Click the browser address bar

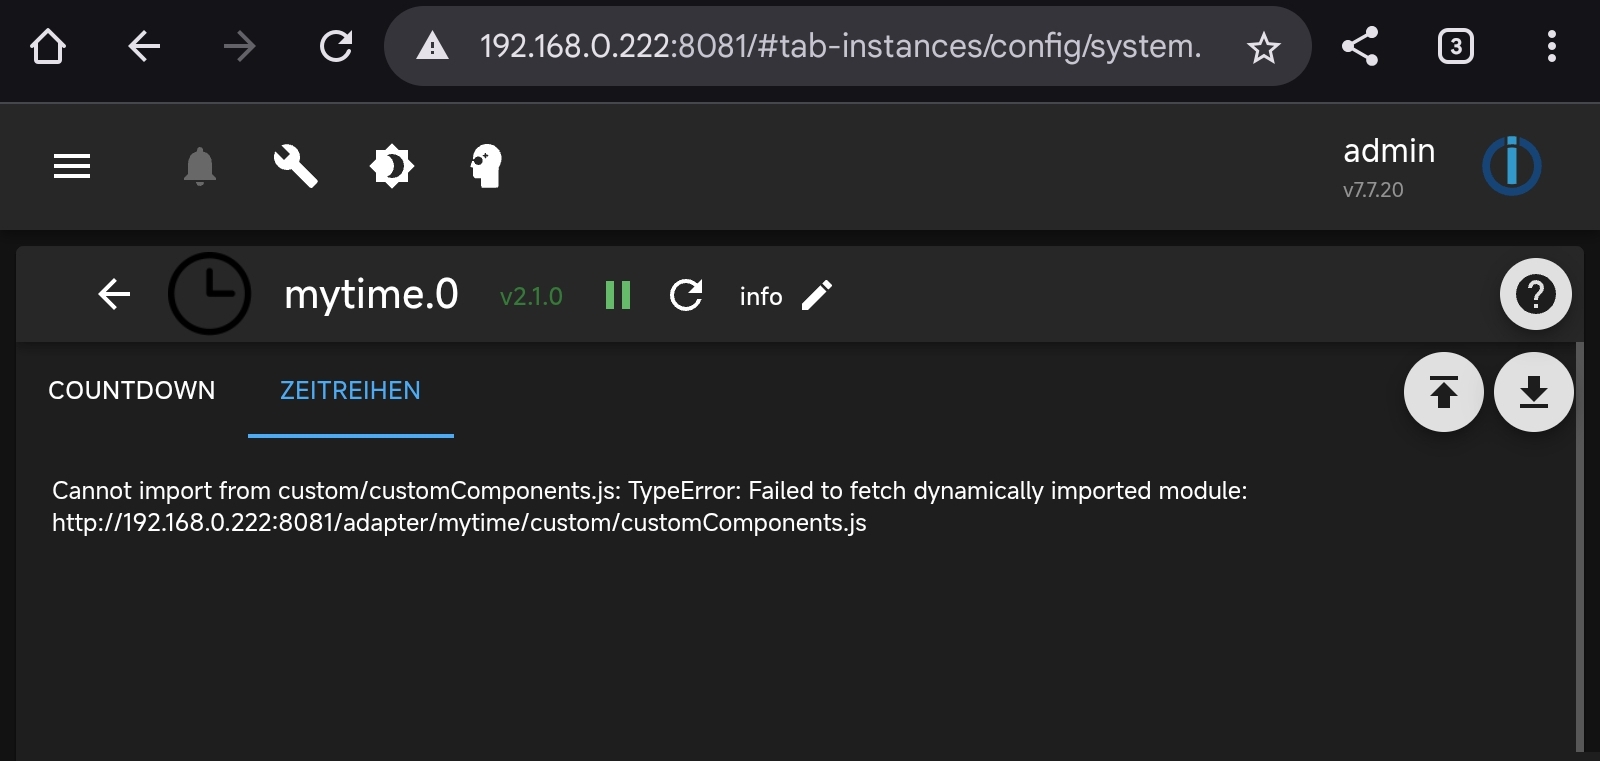840,46
